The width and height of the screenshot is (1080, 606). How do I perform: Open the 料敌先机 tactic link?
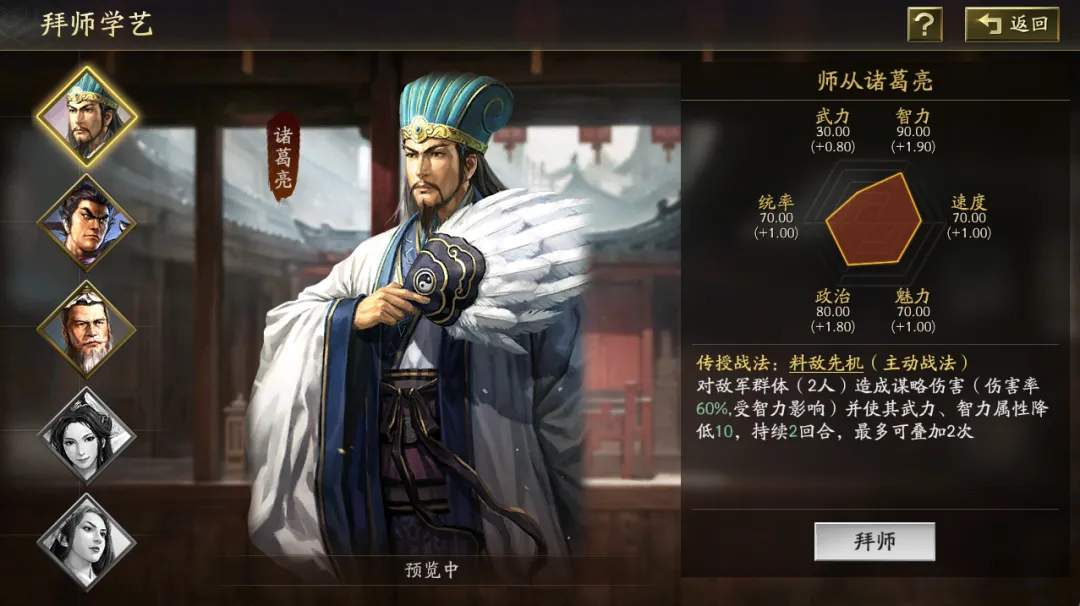[826, 363]
